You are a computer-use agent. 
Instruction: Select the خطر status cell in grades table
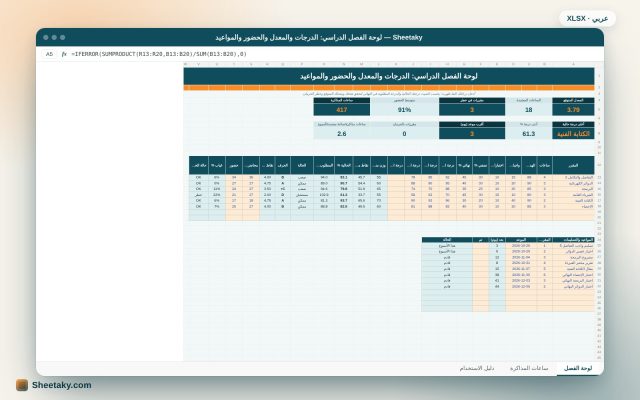198,195
